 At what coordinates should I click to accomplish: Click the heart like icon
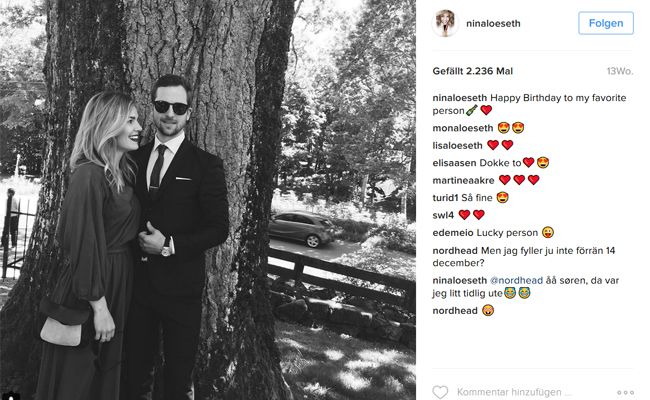(x=440, y=392)
